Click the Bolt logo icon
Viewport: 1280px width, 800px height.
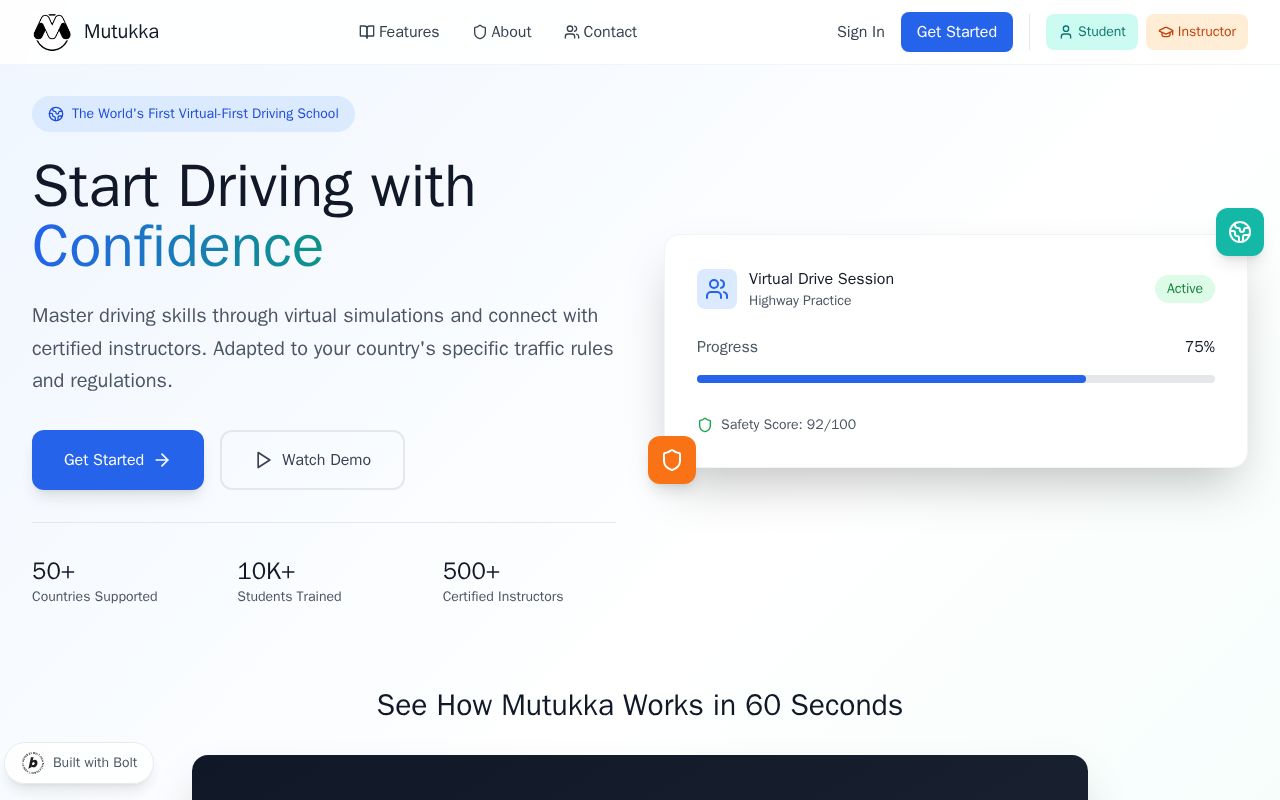pyautogui.click(x=33, y=763)
